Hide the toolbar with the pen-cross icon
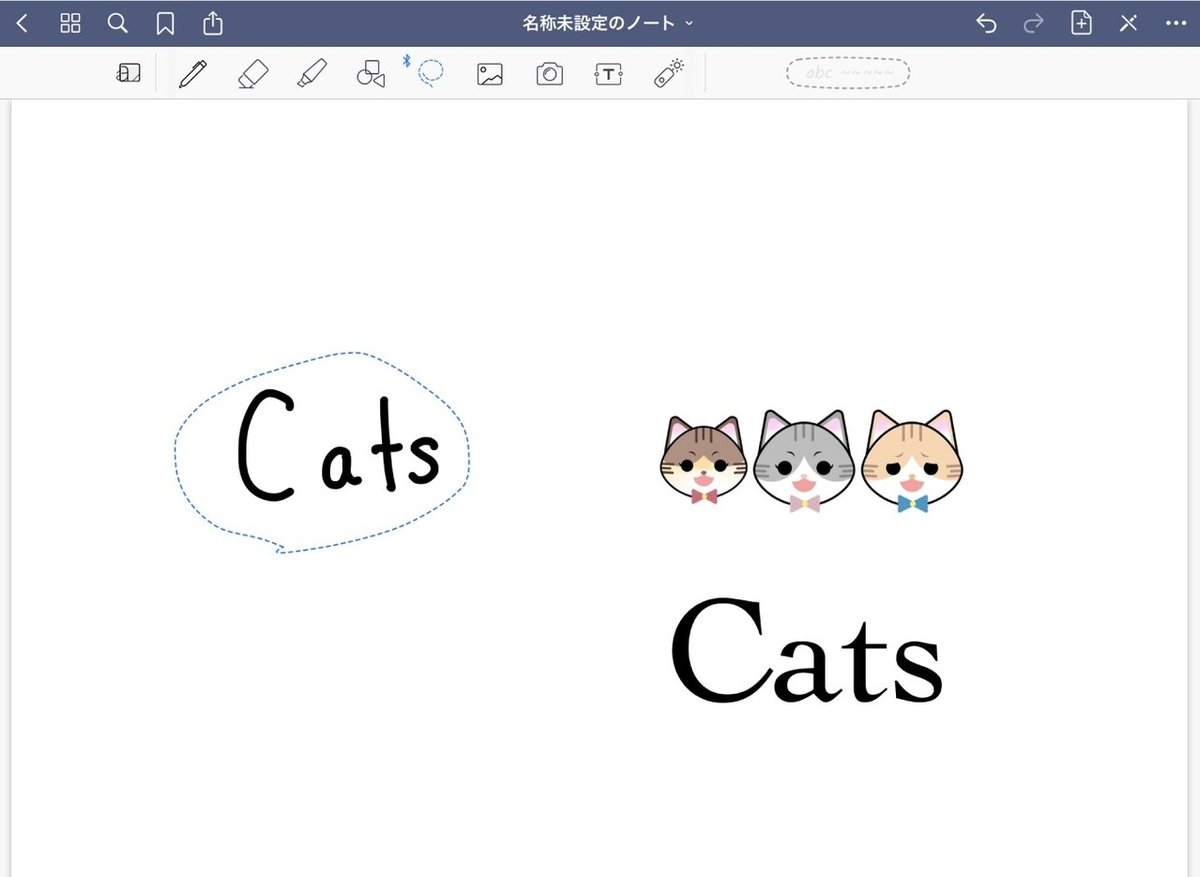 (1128, 23)
